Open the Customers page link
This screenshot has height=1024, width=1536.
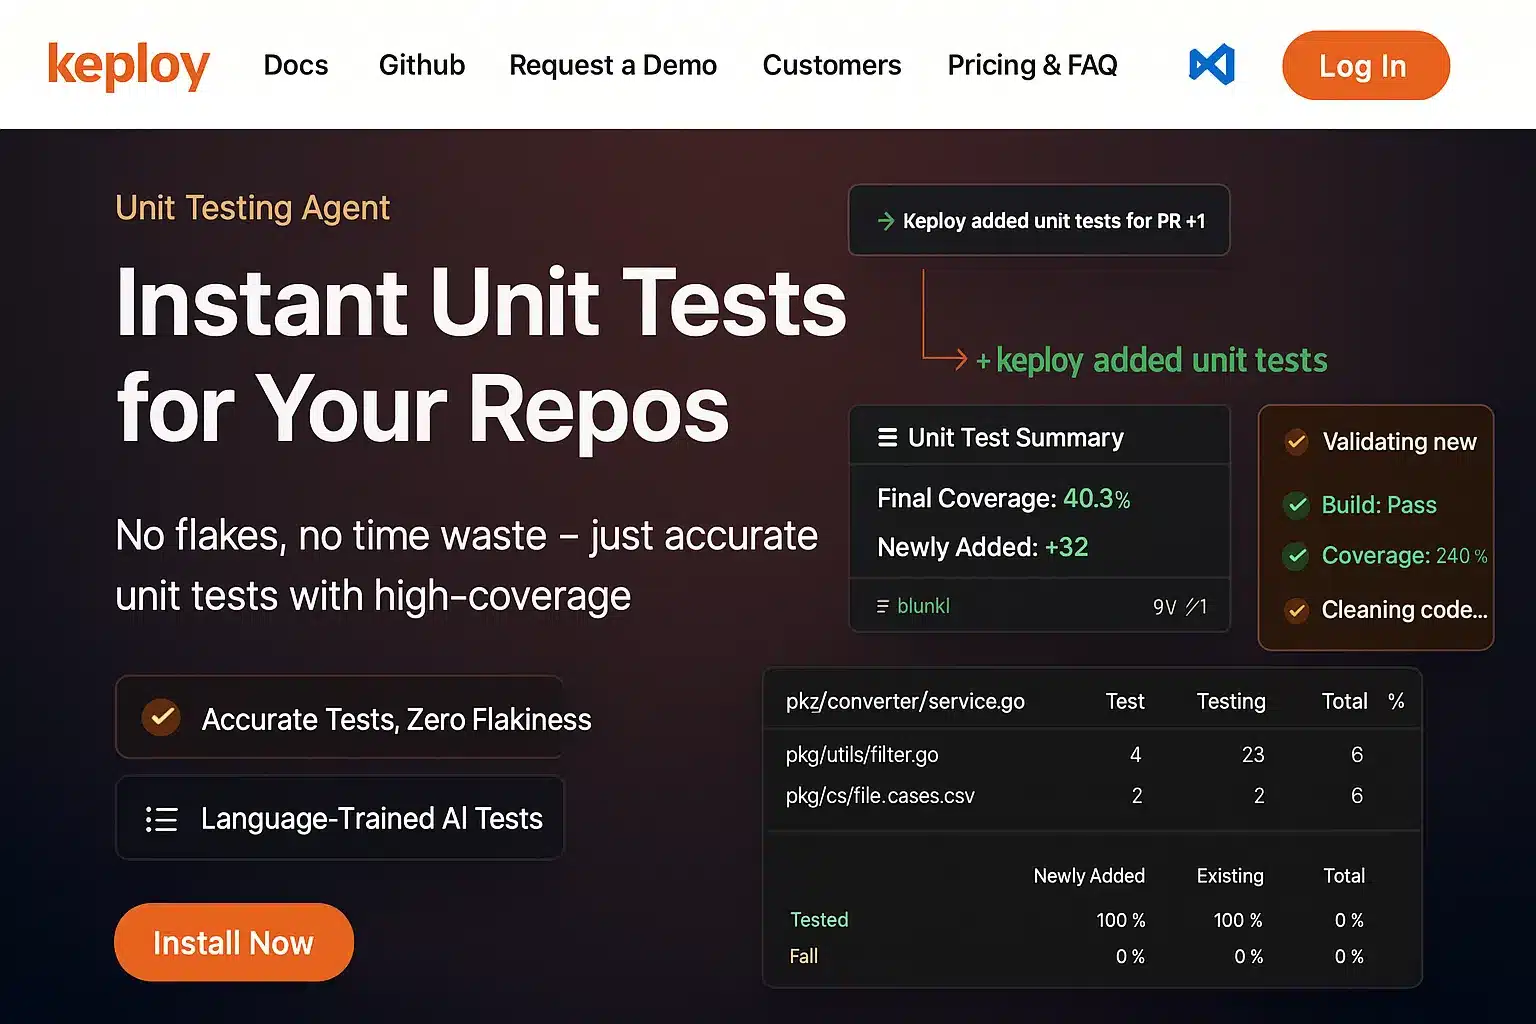click(832, 65)
